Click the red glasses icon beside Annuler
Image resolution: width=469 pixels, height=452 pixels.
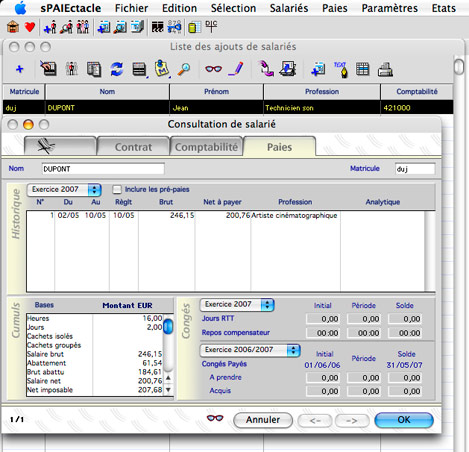(215, 418)
